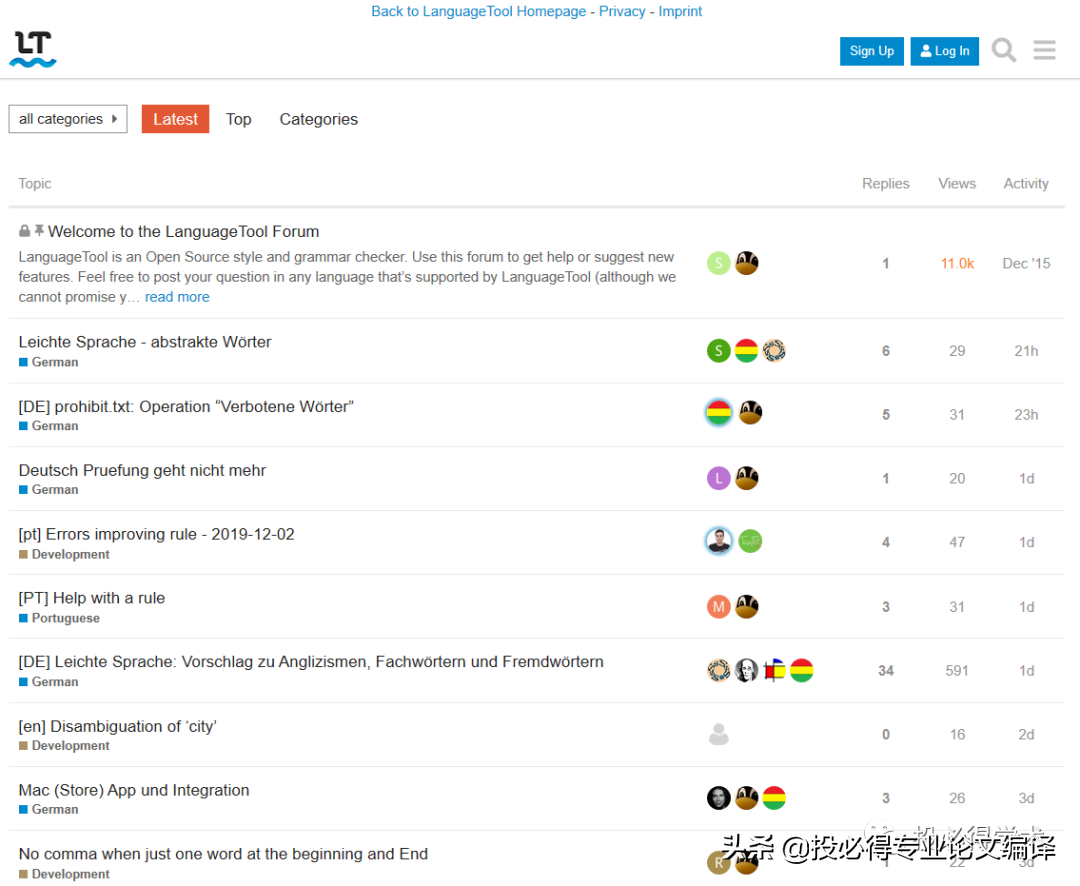Click the Sign Up button
The width and height of the screenshot is (1080, 886).
(x=871, y=51)
